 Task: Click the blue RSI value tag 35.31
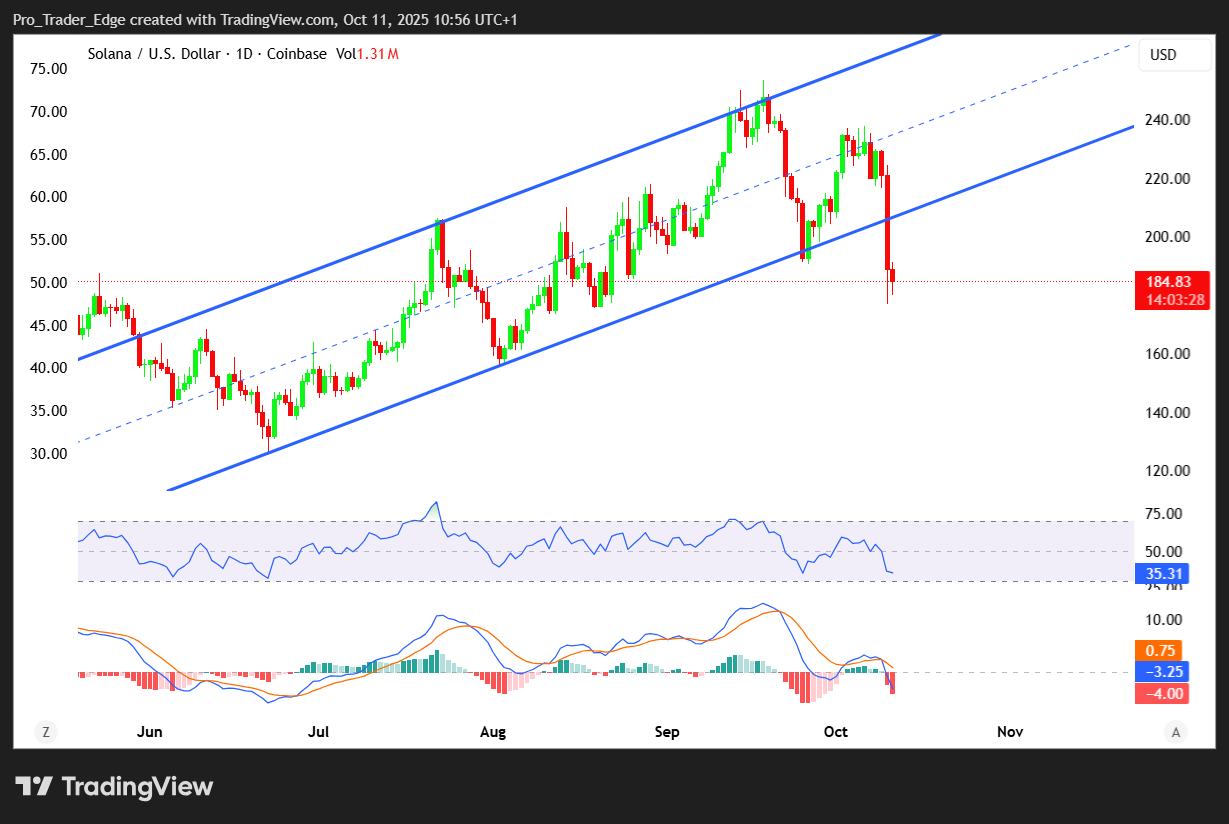click(x=1161, y=574)
